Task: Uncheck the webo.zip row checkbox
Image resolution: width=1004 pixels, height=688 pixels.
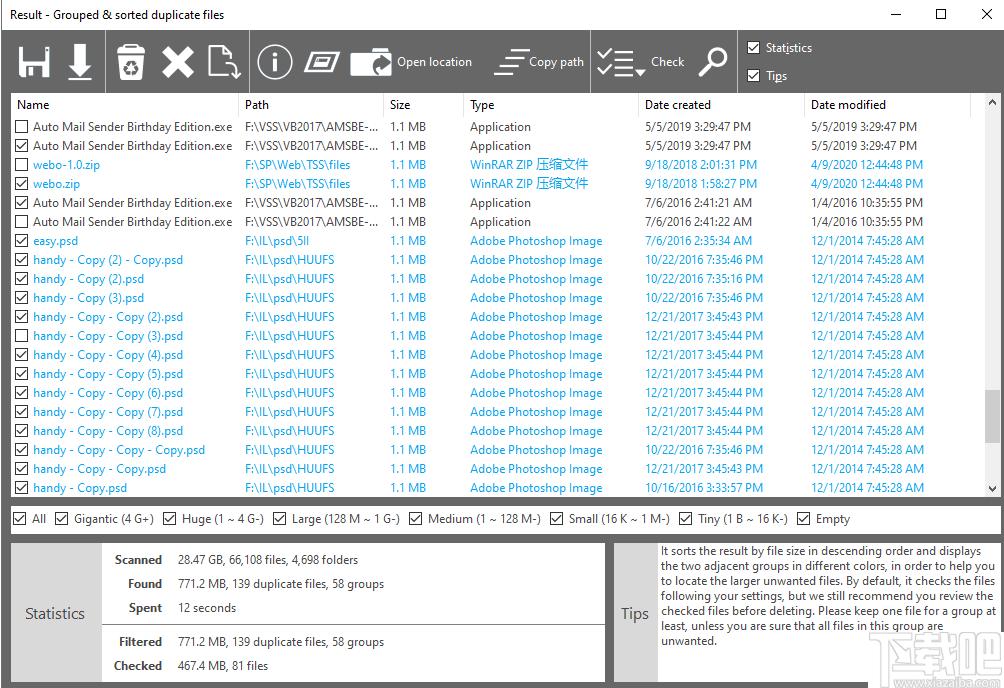Action: (21, 184)
